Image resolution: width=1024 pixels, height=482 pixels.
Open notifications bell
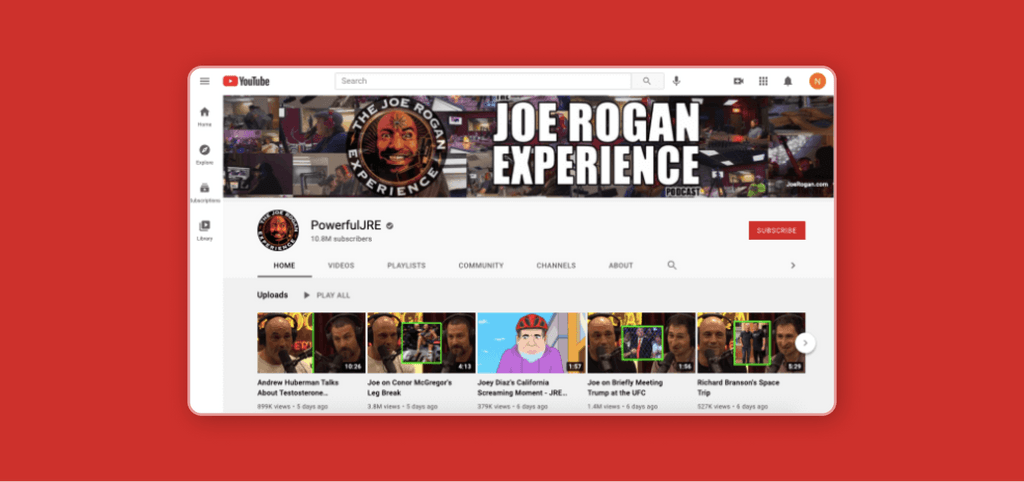click(788, 81)
